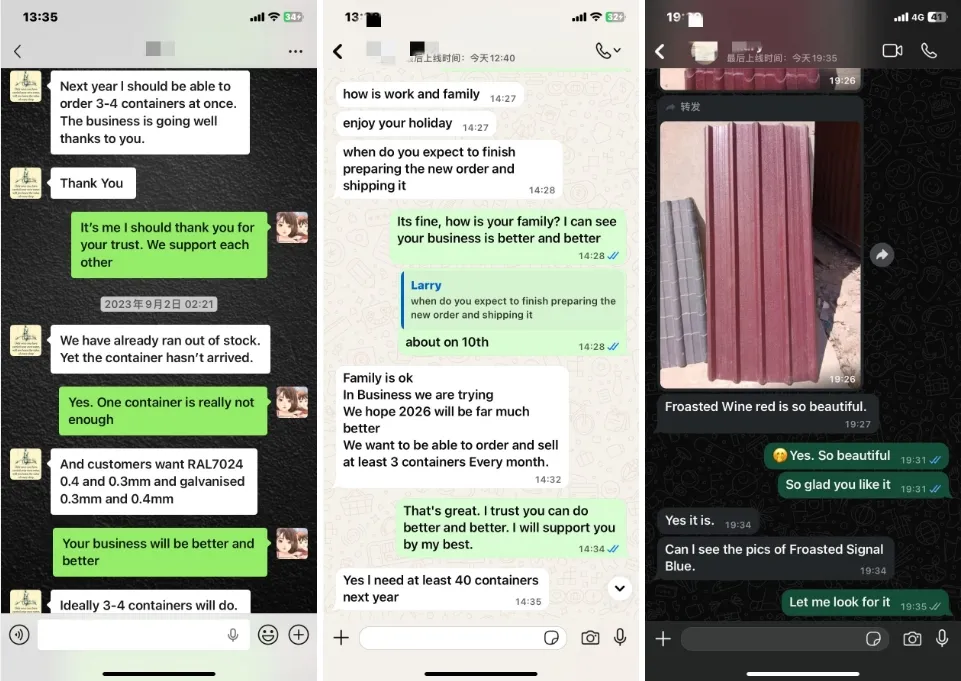Click the WeChat message text field

[x=143, y=635]
